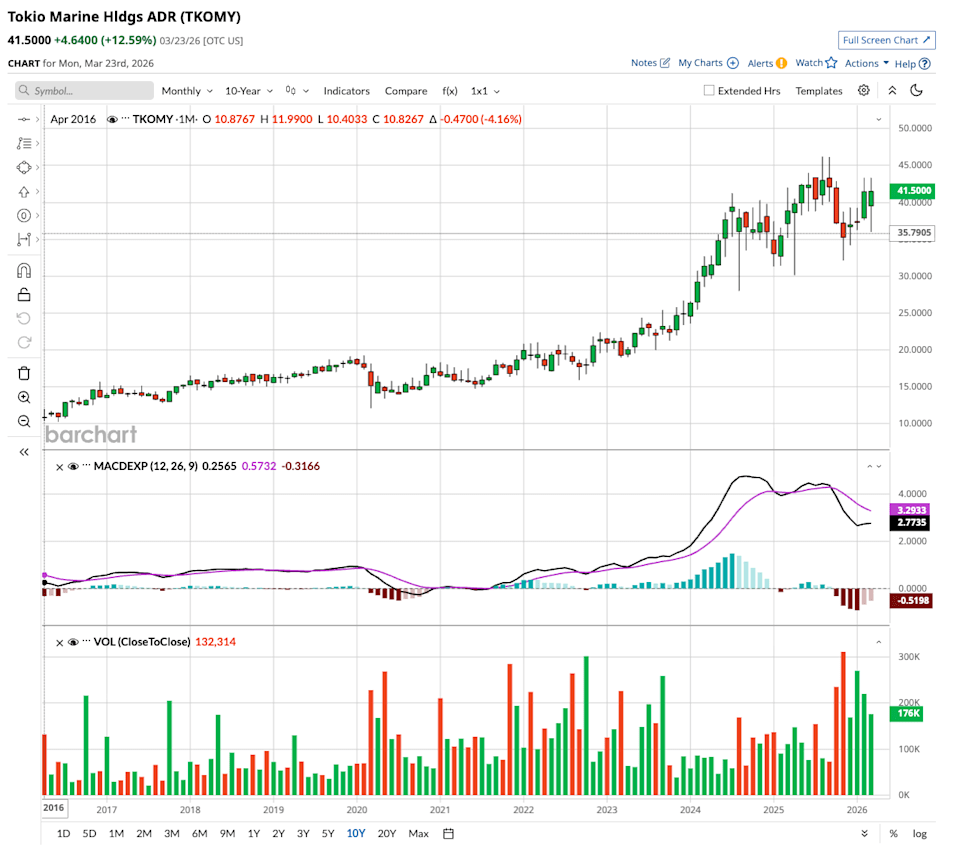960x859 pixels.
Task: Activate the zoom-in magnifier tool
Action: pyautogui.click(x=24, y=397)
